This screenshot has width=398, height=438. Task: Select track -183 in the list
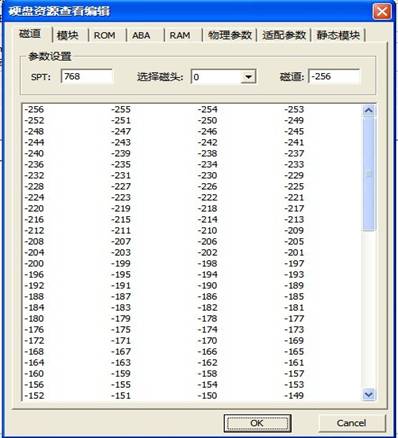pyautogui.click(x=121, y=307)
